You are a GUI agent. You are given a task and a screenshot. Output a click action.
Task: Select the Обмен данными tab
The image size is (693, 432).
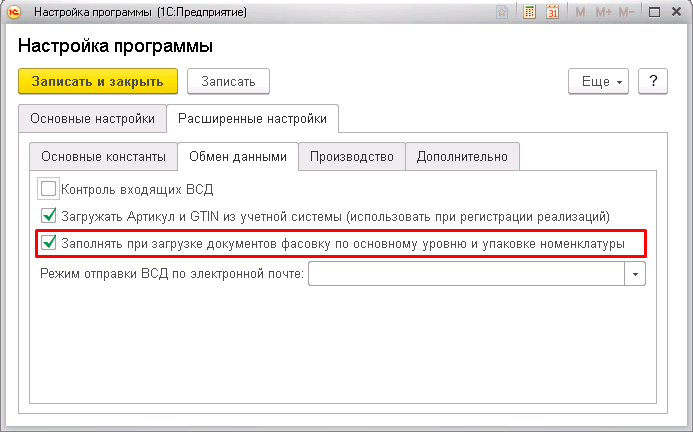(x=238, y=157)
